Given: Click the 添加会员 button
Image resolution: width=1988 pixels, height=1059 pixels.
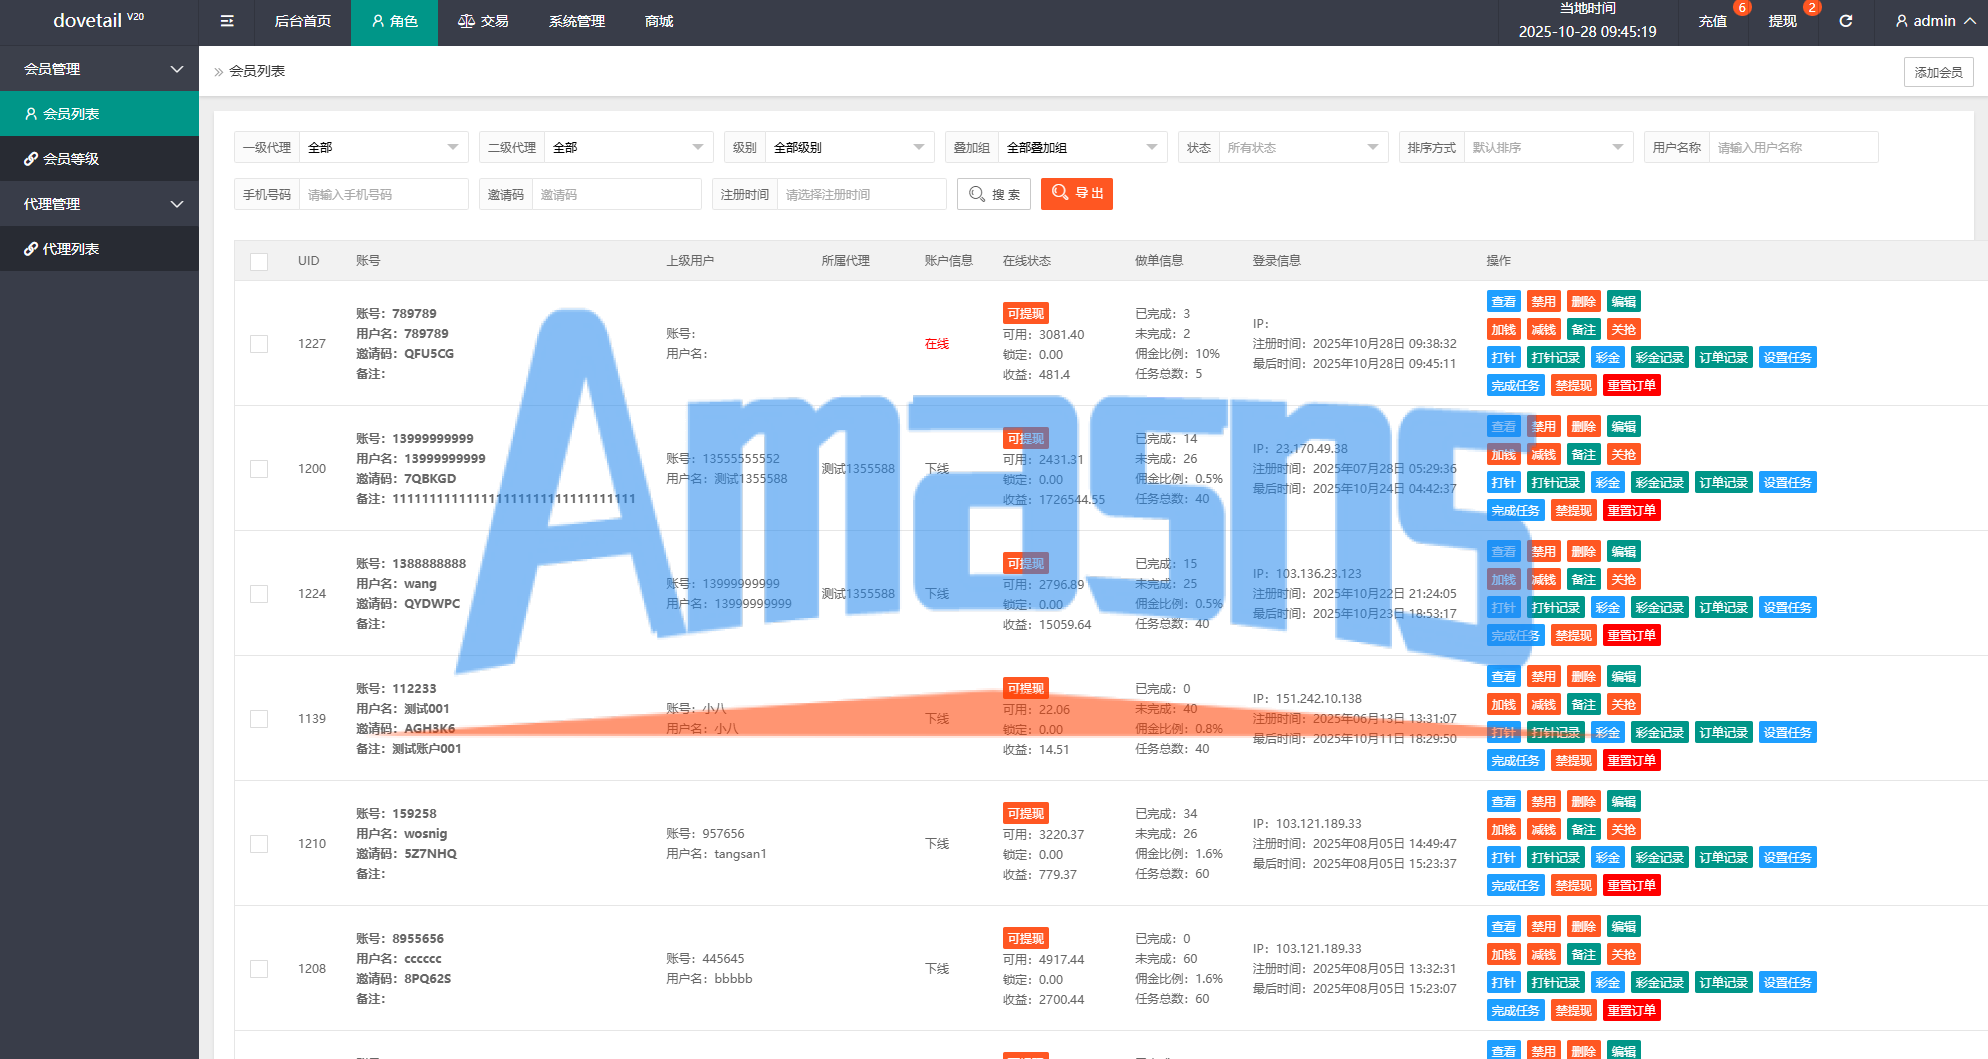Looking at the screenshot, I should [x=1938, y=72].
